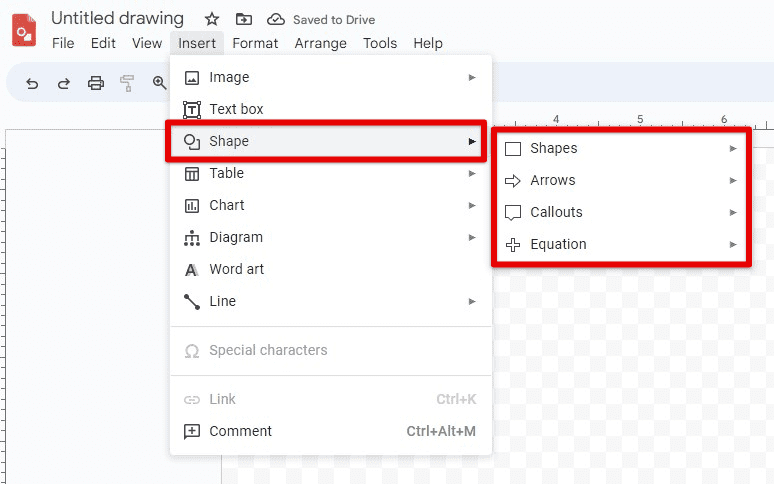Image resolution: width=774 pixels, height=484 pixels.
Task: Star the Untitled drawing document
Action: (x=212, y=20)
